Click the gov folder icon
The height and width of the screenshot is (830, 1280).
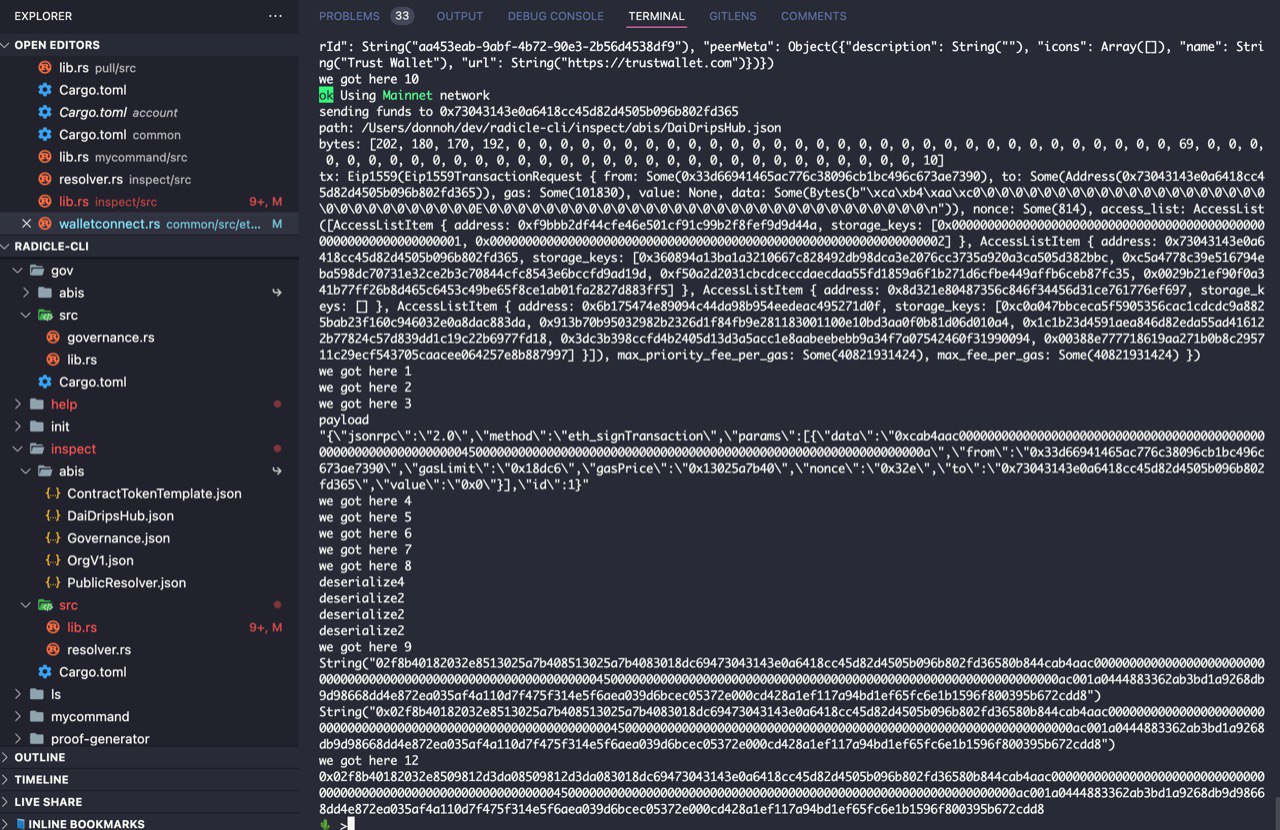(37, 271)
